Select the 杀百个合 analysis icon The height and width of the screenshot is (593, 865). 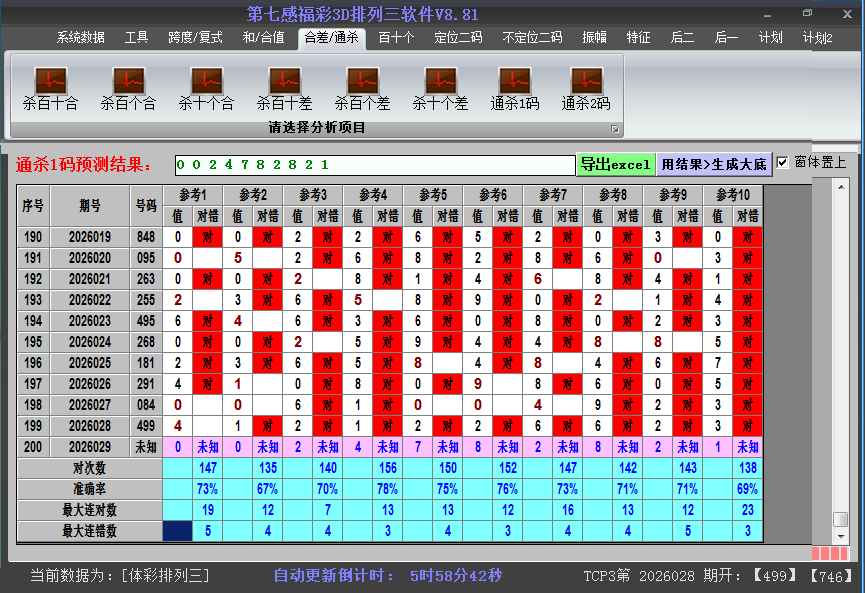coord(127,85)
